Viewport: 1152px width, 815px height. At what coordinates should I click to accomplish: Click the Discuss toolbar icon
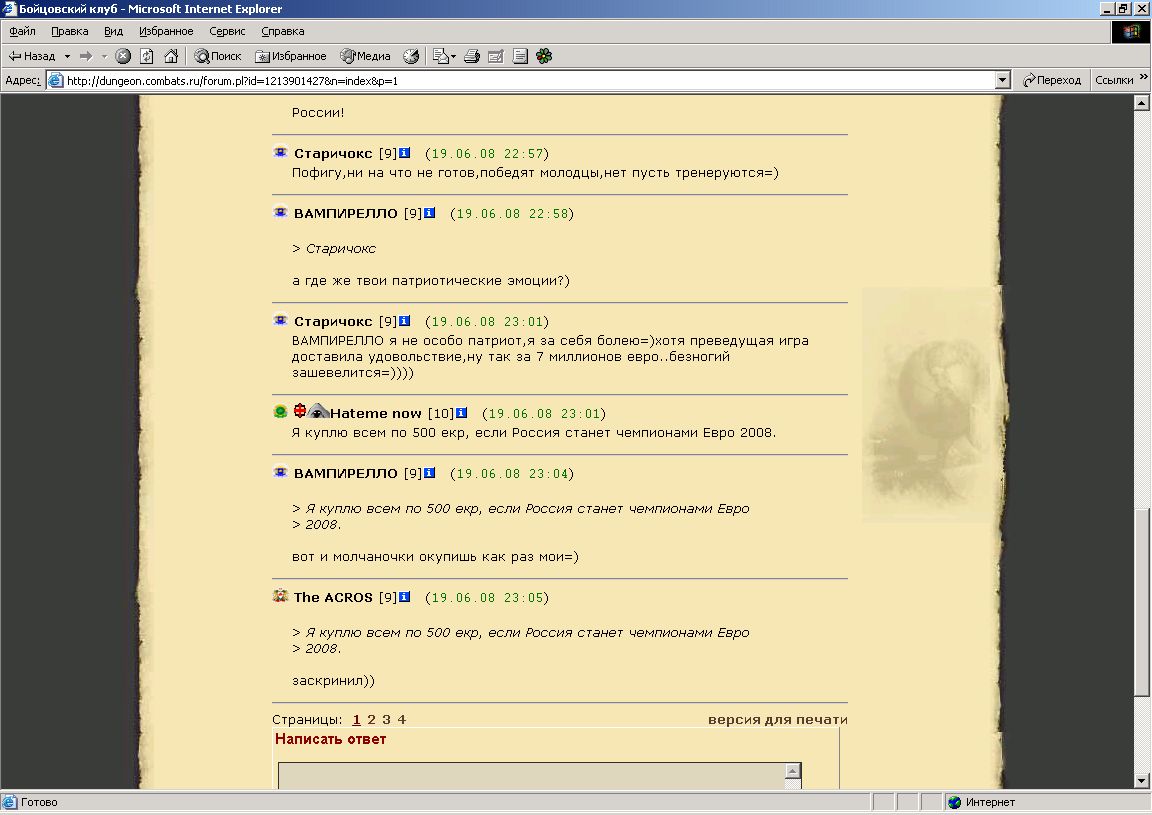pos(520,56)
